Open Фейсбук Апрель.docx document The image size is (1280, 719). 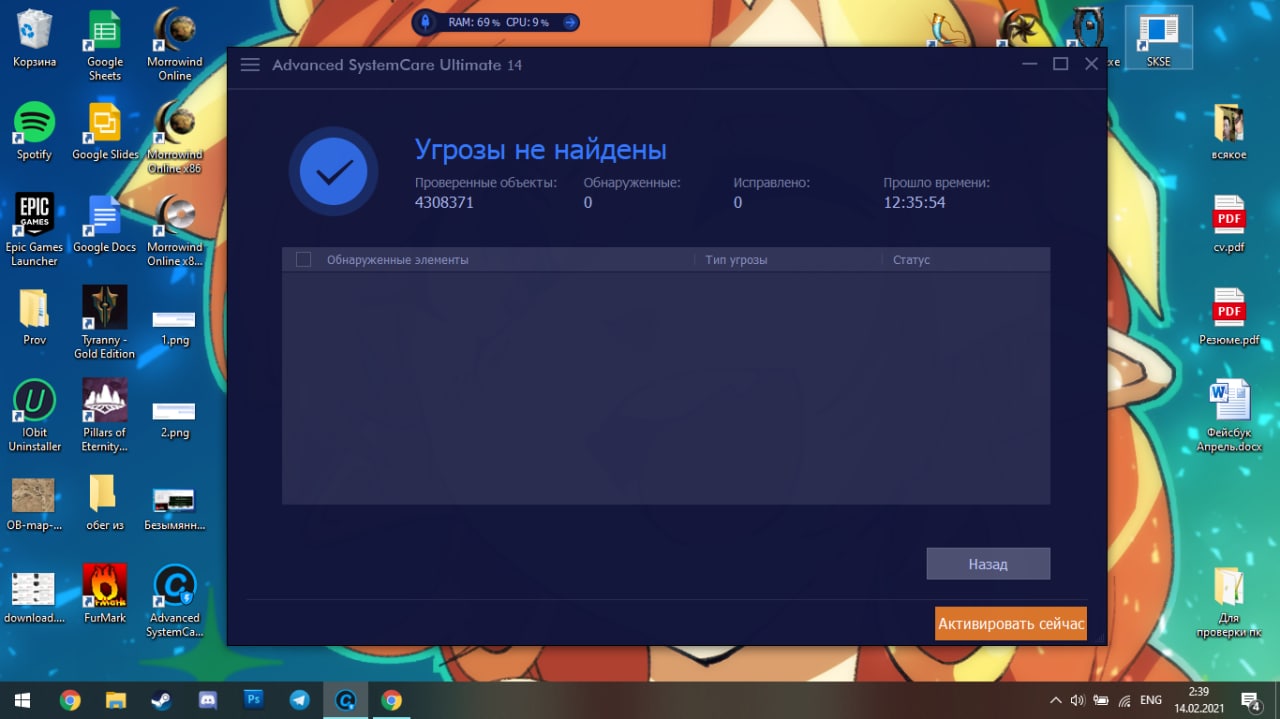[x=1229, y=416]
